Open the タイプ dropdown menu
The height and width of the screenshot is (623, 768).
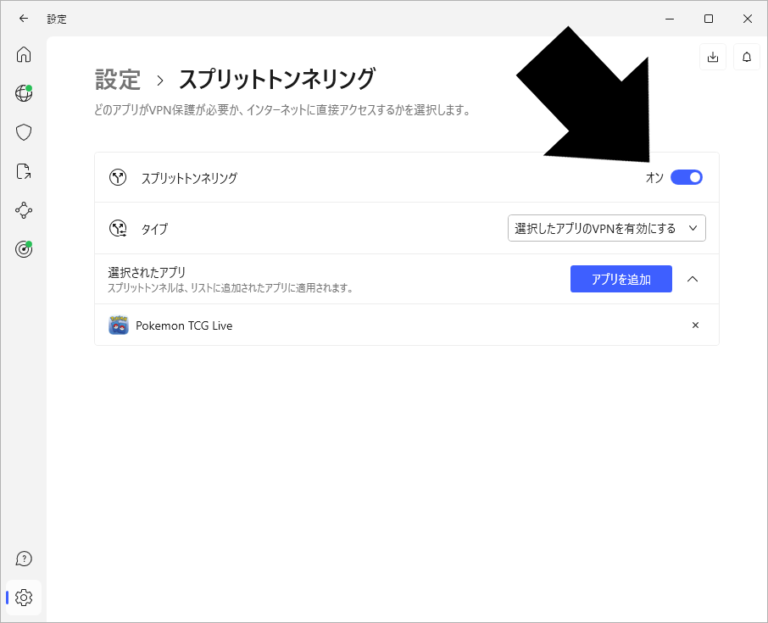[x=606, y=228]
